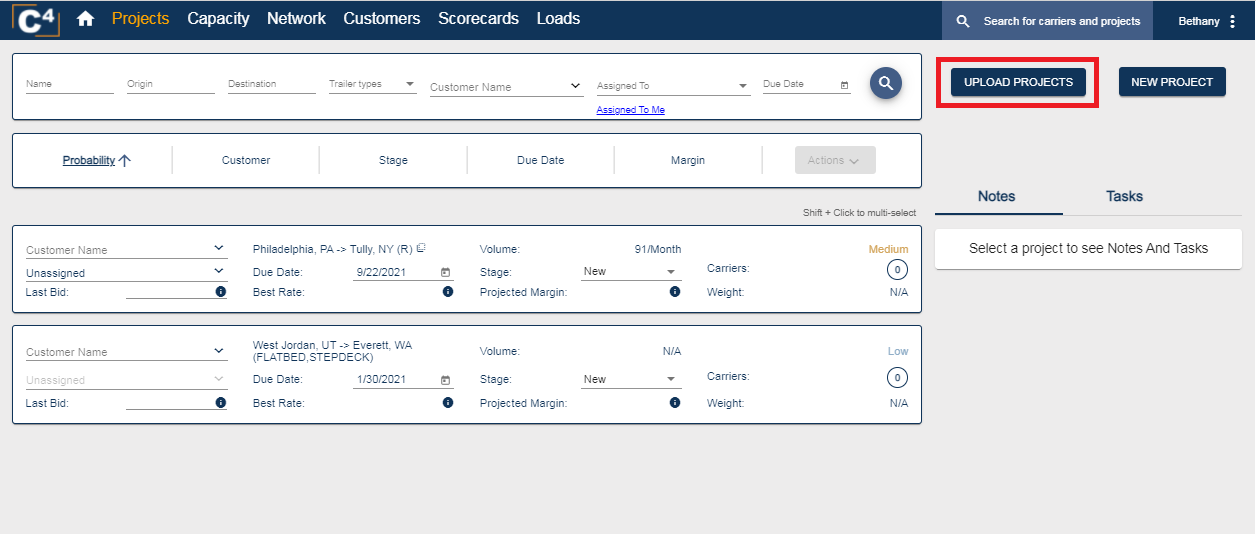The image size is (1256, 534).
Task: Expand Unassigned dropdown on Philadelphia project
Action: coord(219,271)
